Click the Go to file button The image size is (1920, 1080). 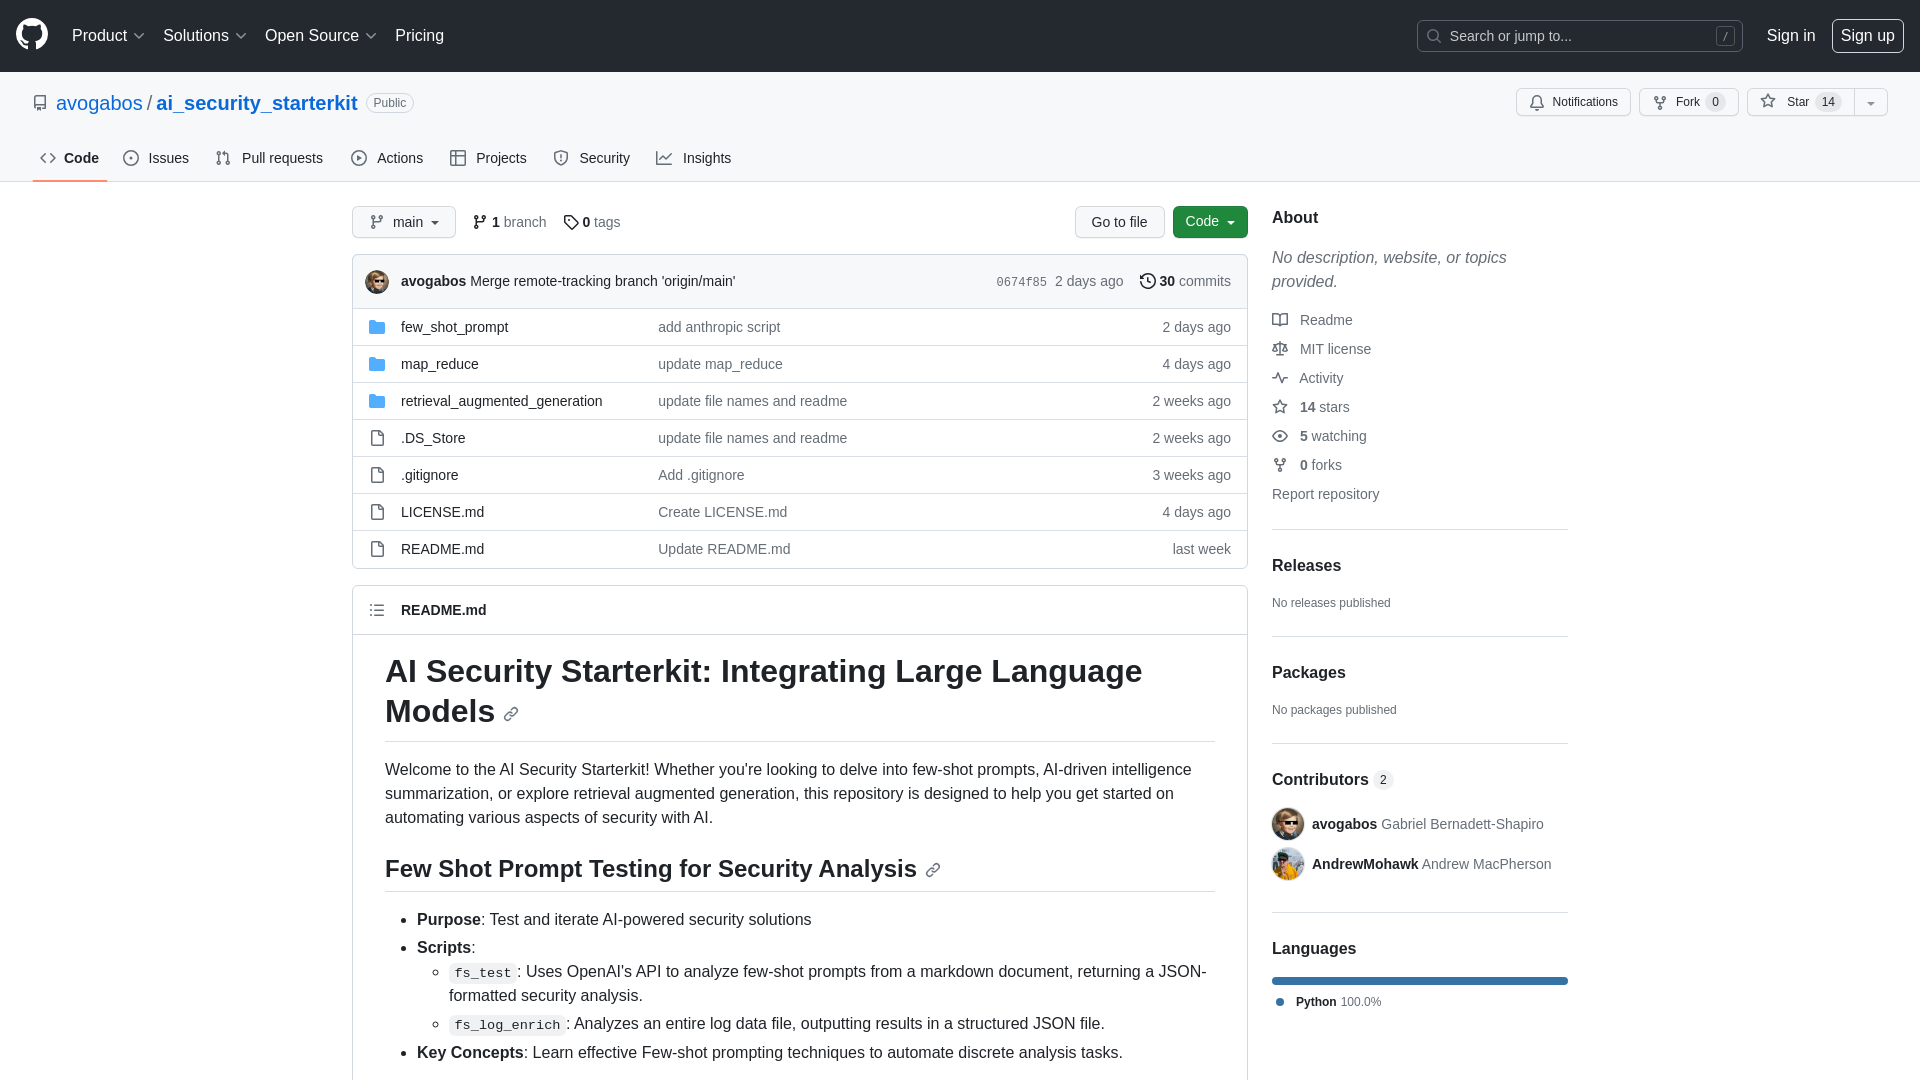[x=1120, y=222]
